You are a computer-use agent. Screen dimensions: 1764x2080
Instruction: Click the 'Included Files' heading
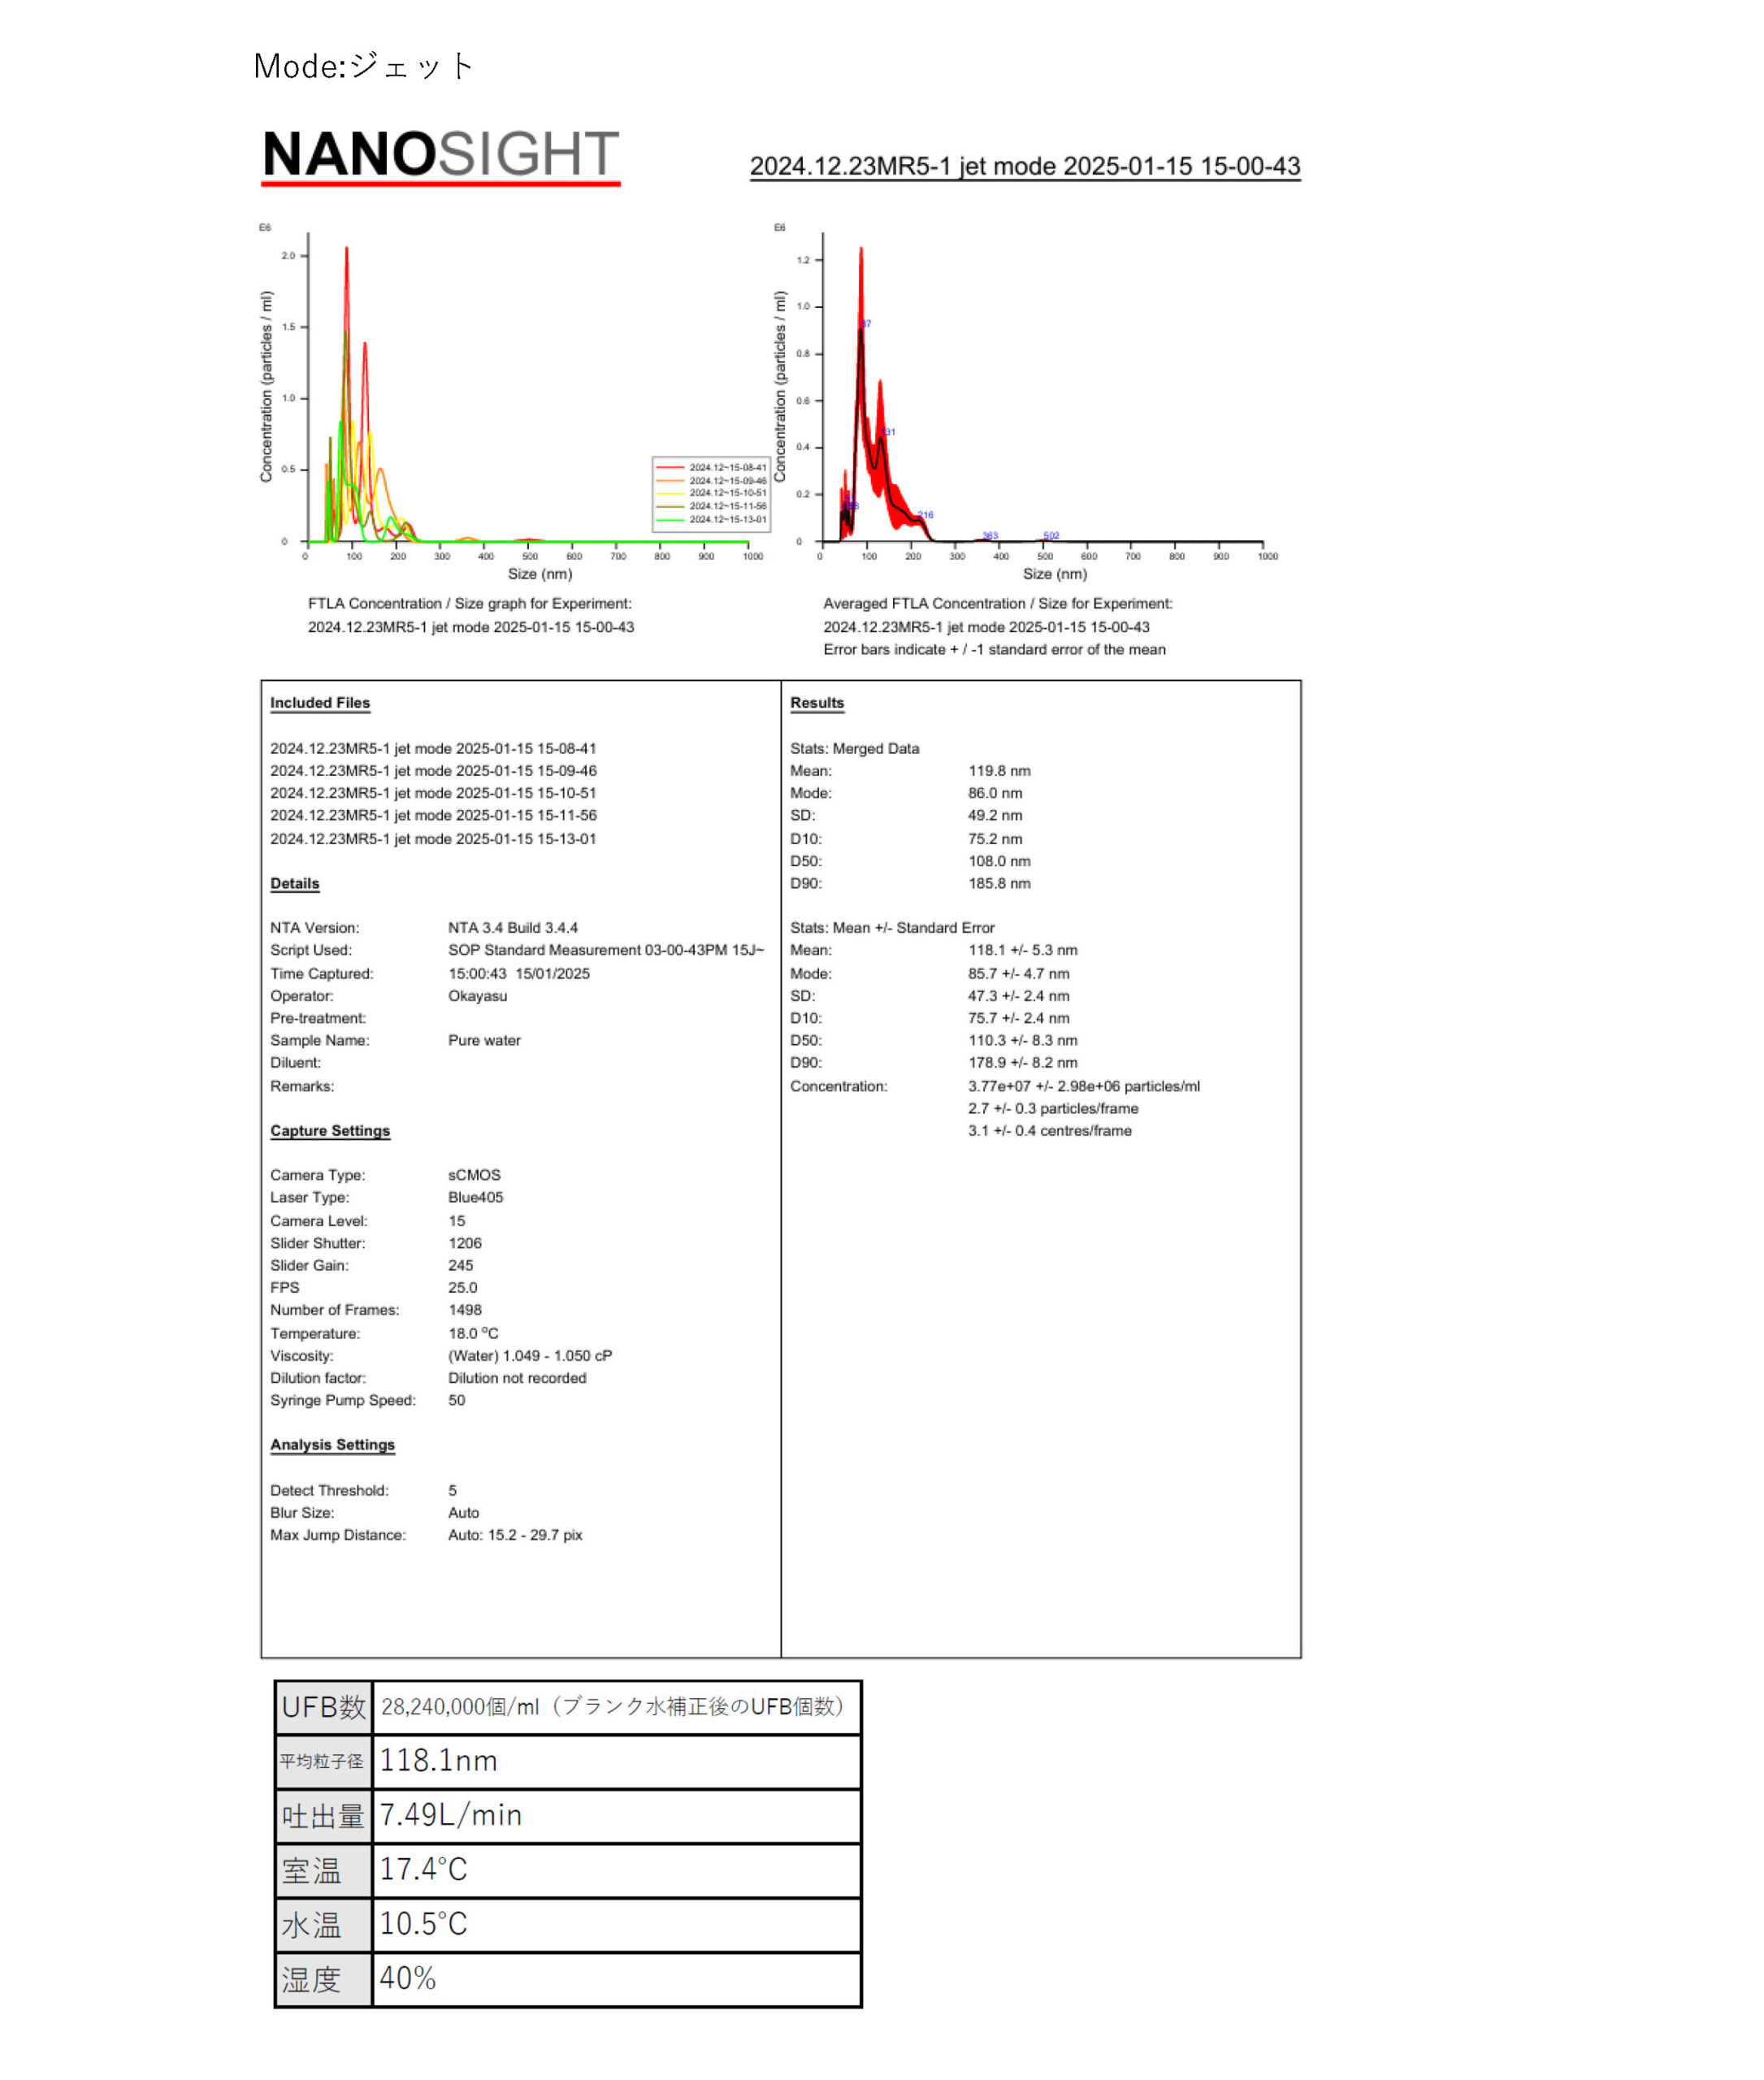pyautogui.click(x=320, y=703)
